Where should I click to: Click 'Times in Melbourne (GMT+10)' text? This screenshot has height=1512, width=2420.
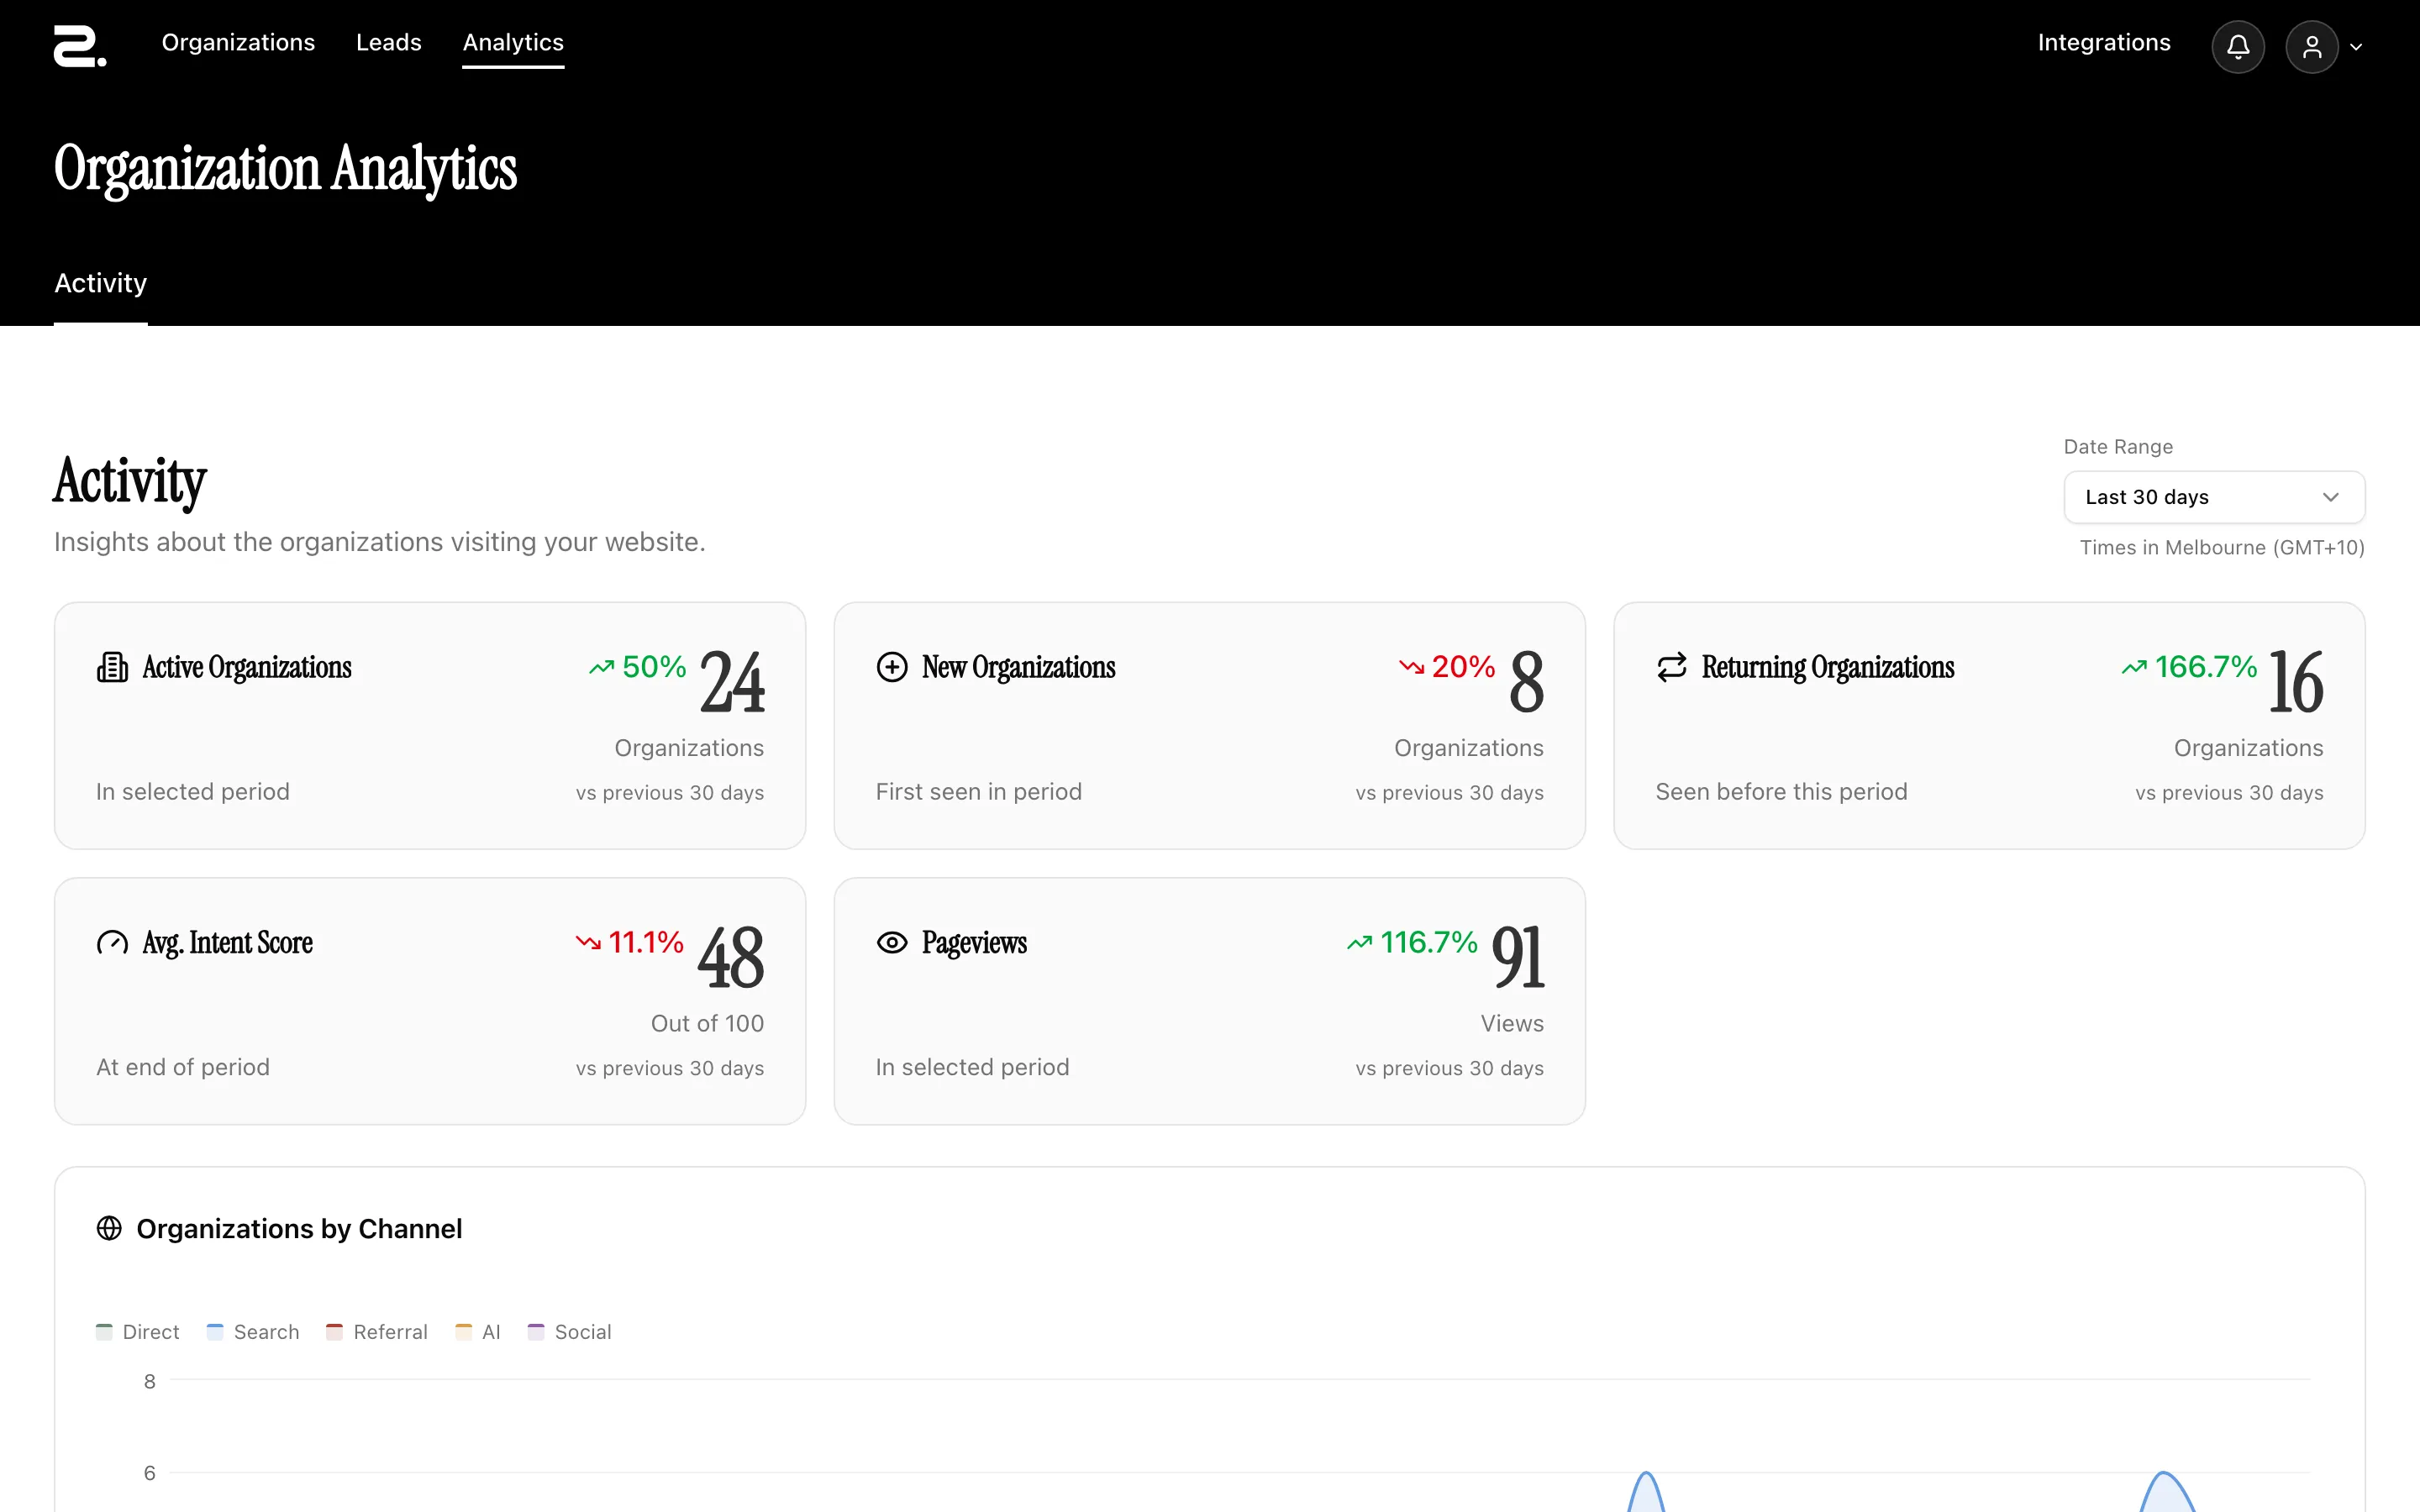2222,547
